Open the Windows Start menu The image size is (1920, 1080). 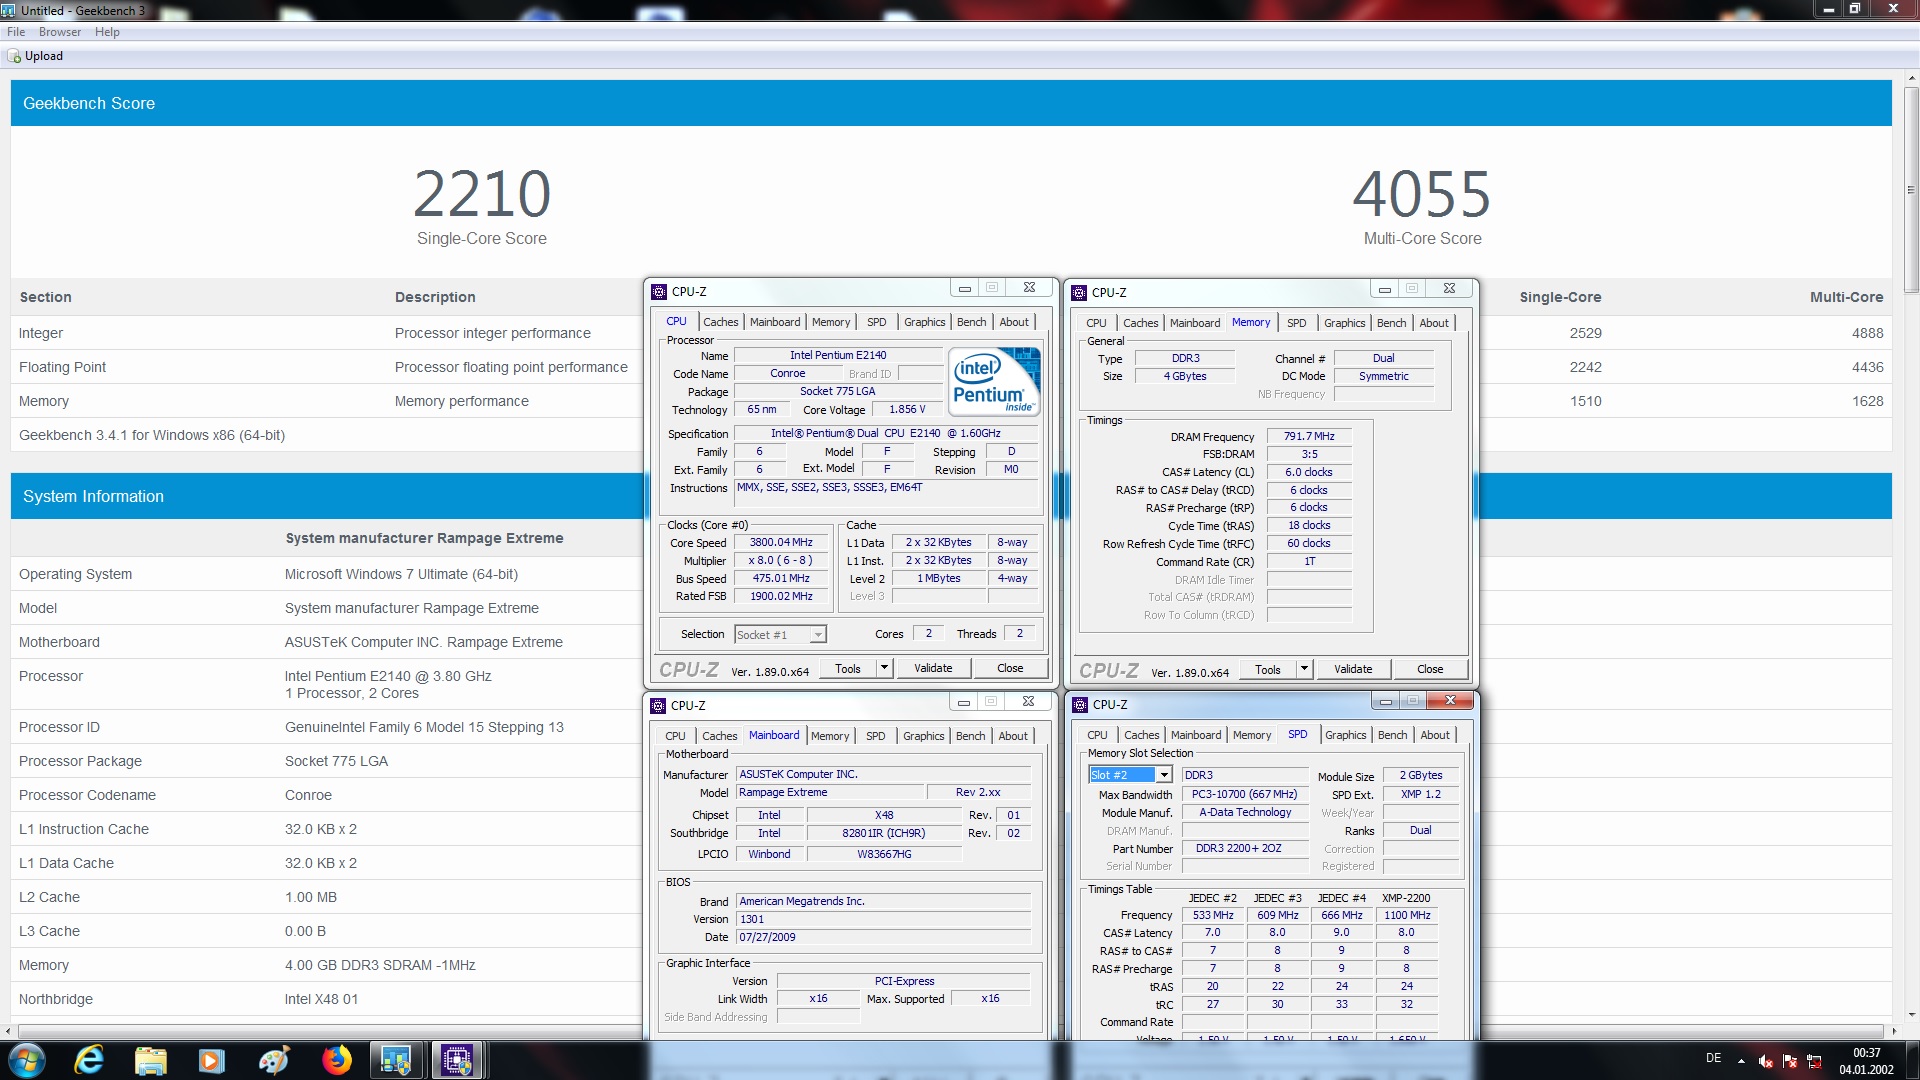tap(26, 1060)
